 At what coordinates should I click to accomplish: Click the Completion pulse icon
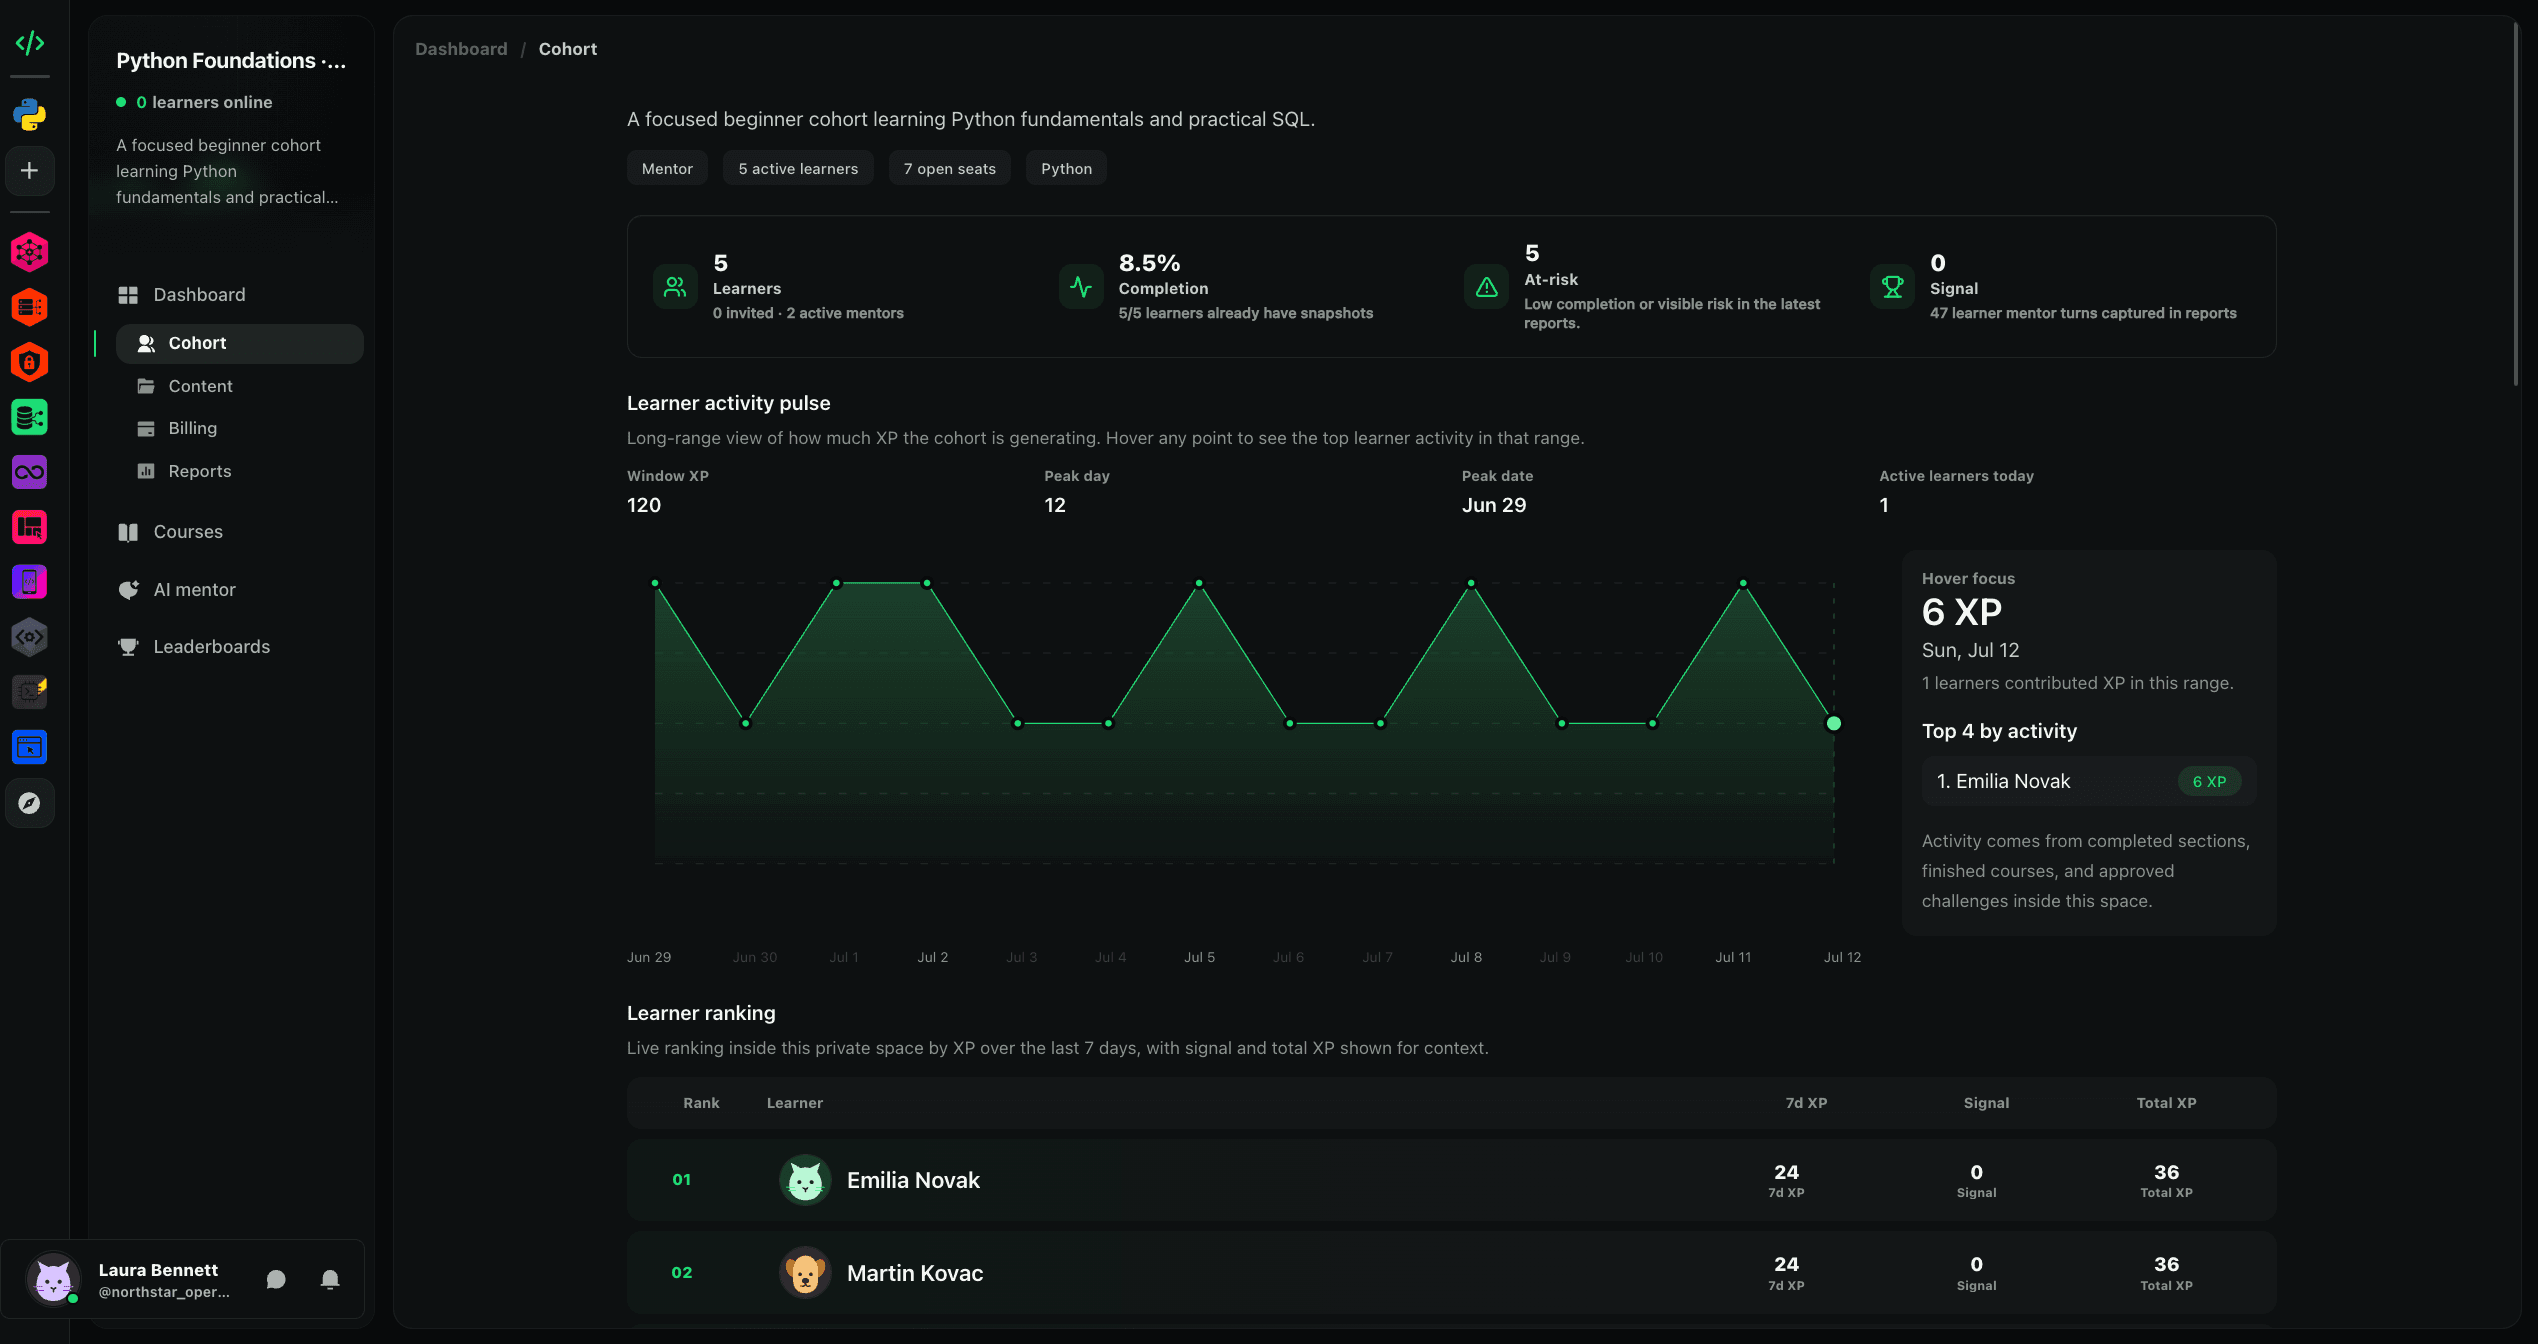click(1081, 287)
